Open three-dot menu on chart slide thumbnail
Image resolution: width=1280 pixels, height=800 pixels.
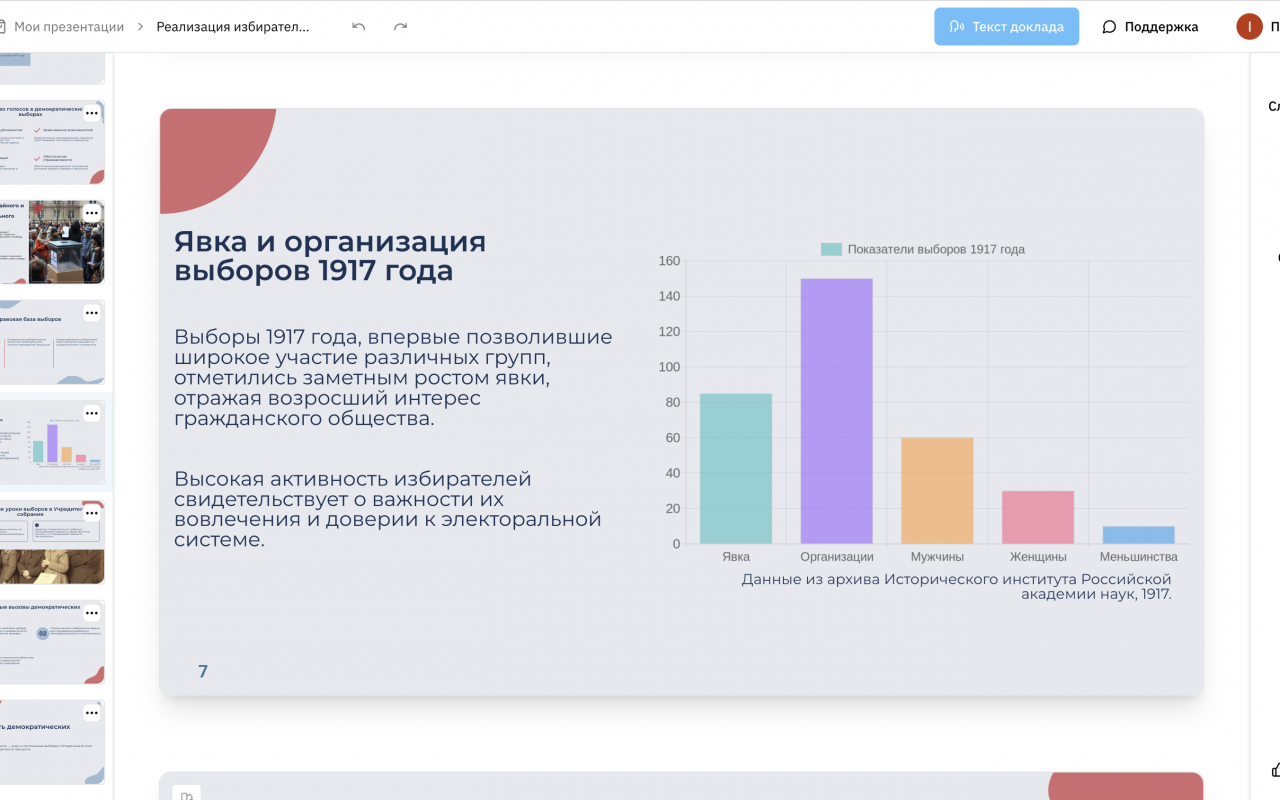tap(92, 413)
